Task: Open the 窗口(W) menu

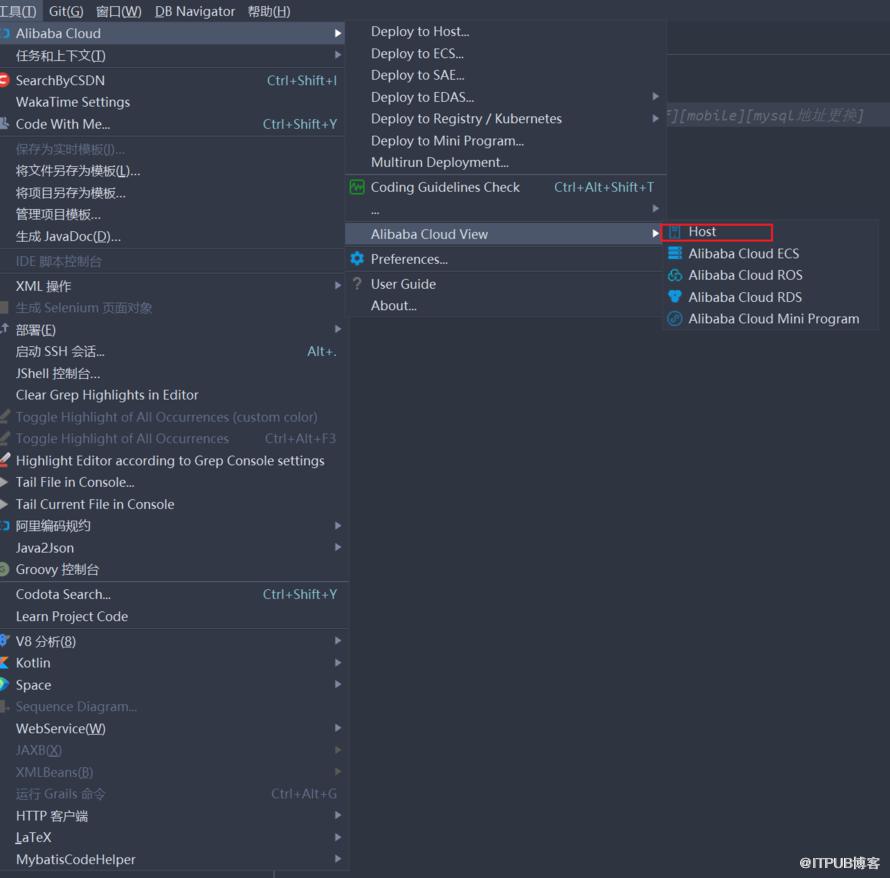Action: 119,11
